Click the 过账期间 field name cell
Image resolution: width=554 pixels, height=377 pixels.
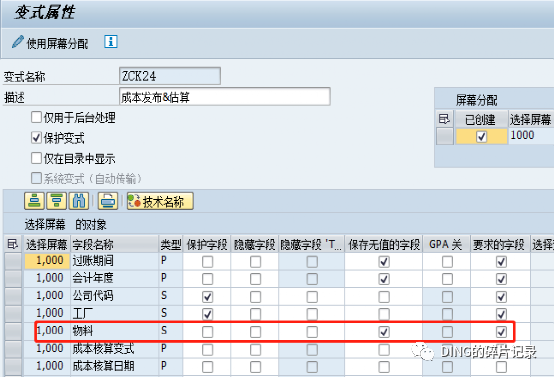pyautogui.click(x=114, y=261)
